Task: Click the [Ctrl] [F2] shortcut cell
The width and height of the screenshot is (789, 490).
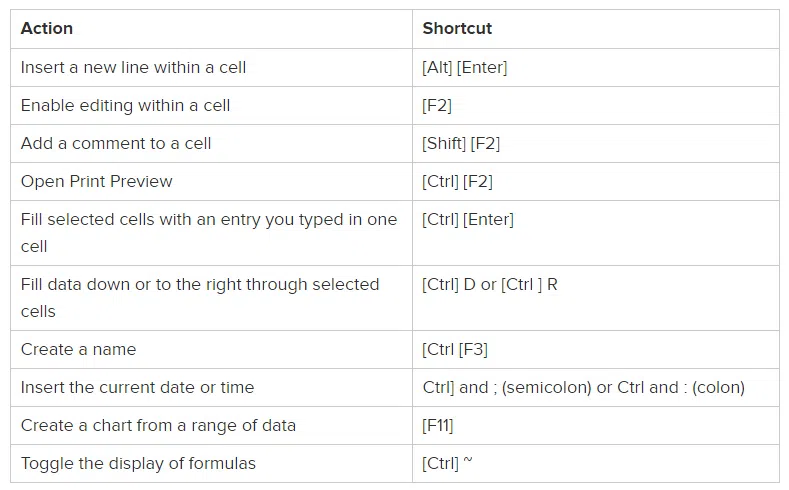Action: click(457, 182)
